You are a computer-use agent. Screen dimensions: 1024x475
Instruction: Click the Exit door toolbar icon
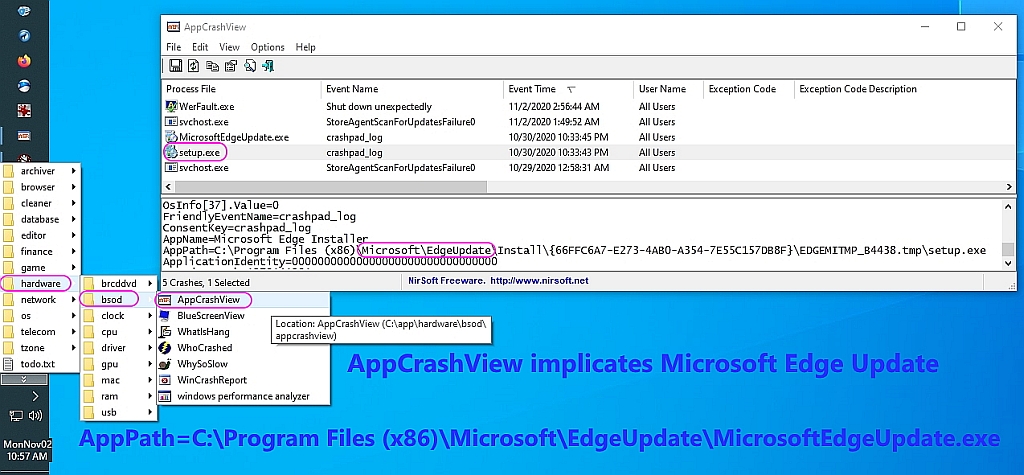coord(268,65)
